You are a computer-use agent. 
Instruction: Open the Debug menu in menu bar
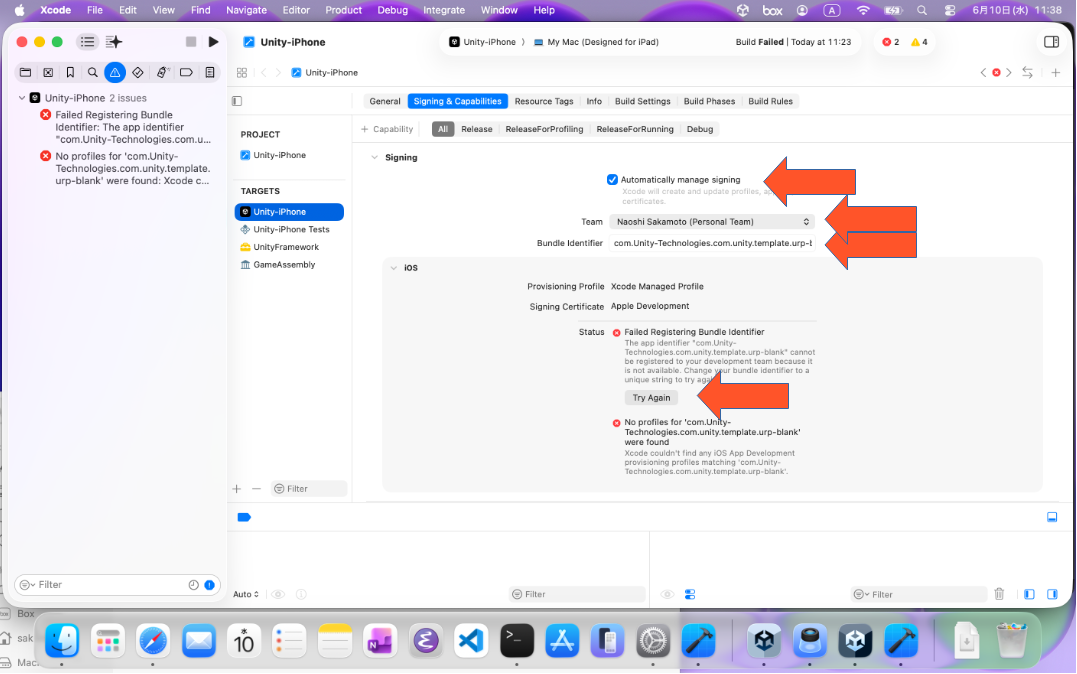click(x=392, y=10)
